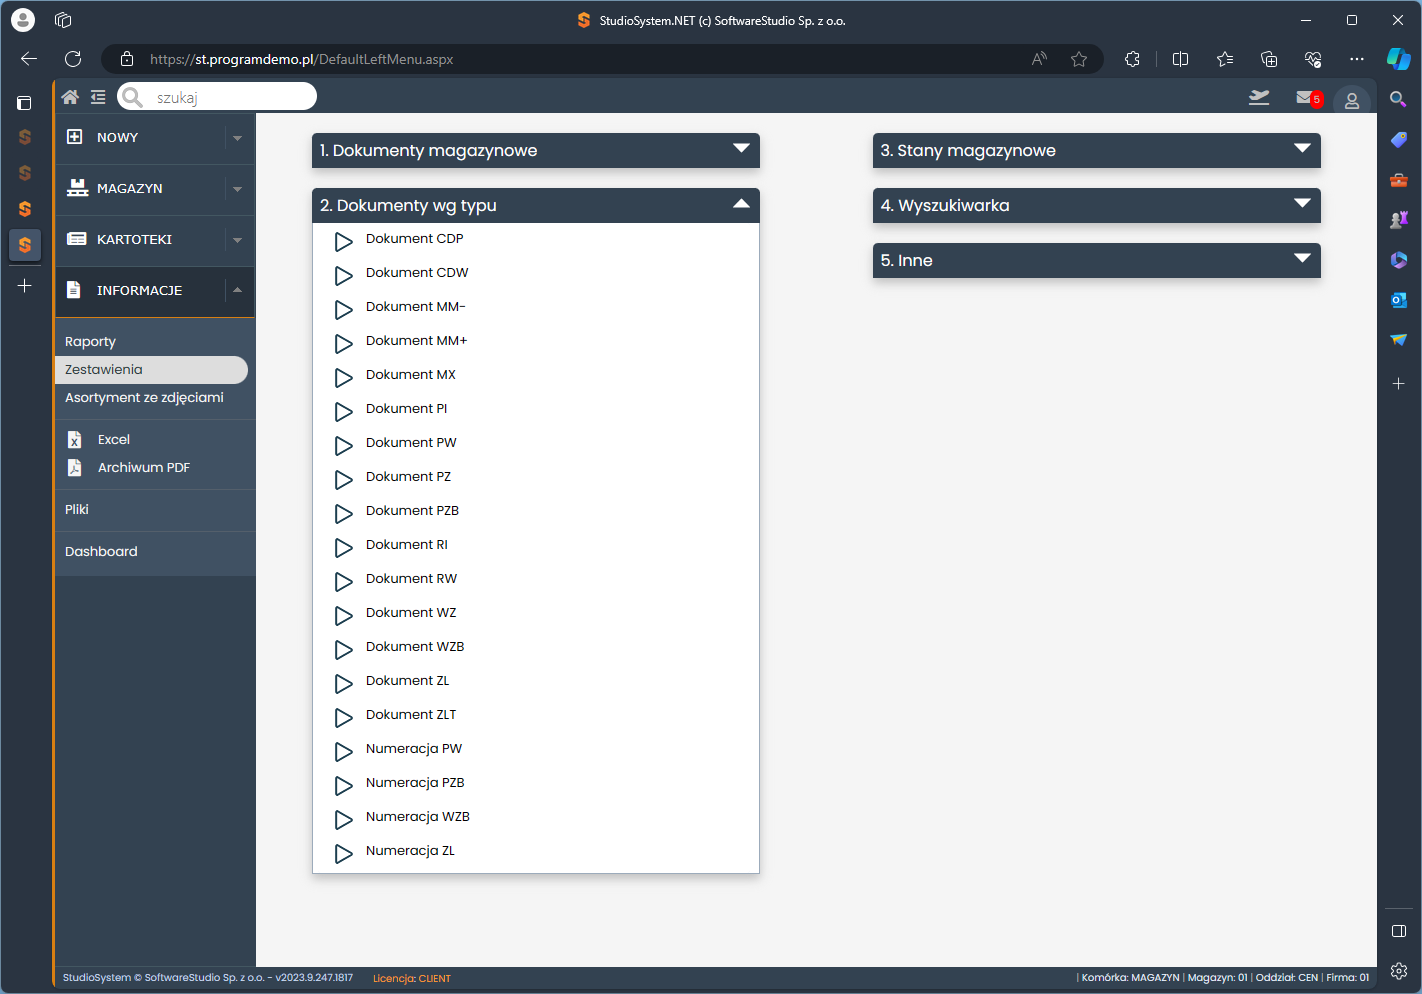
Task: Open Dokument MX report link
Action: (x=411, y=374)
